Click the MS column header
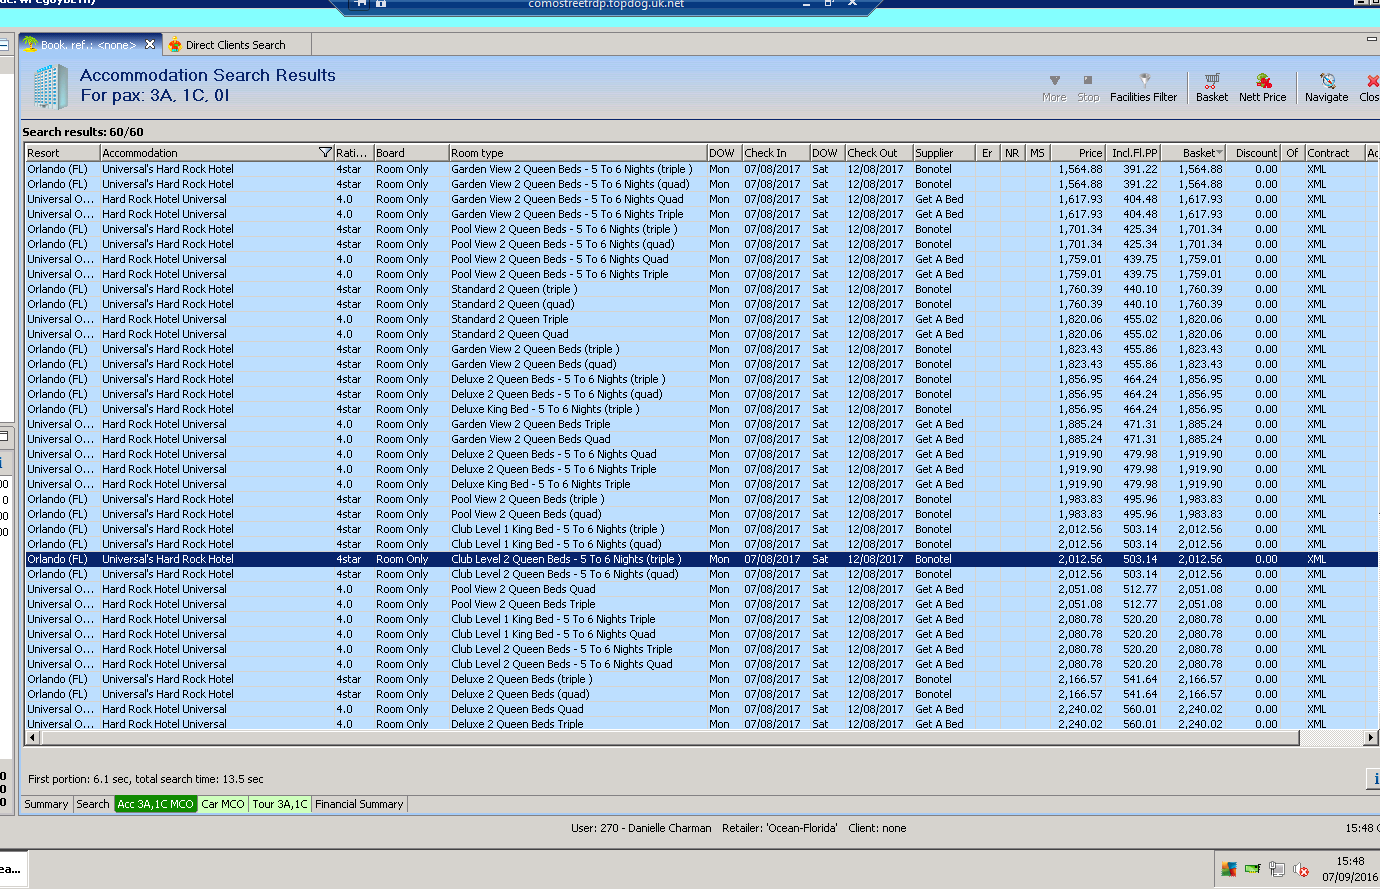 click(x=1037, y=153)
